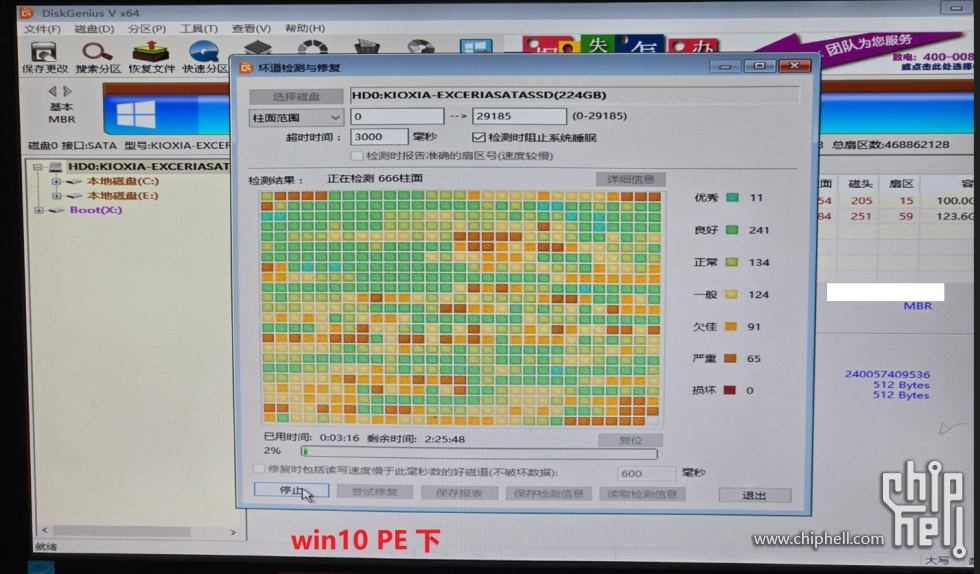Image resolution: width=980 pixels, height=574 pixels.
Task: Click the 详细信息 button
Action: [x=630, y=179]
